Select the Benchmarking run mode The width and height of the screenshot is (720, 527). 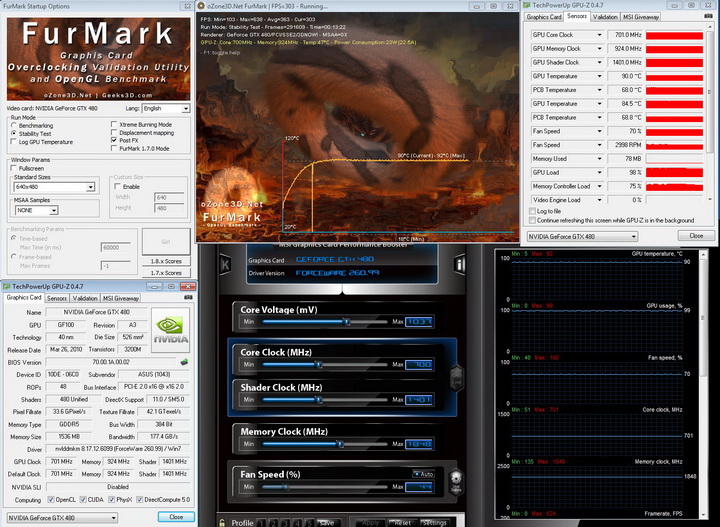click(13, 125)
